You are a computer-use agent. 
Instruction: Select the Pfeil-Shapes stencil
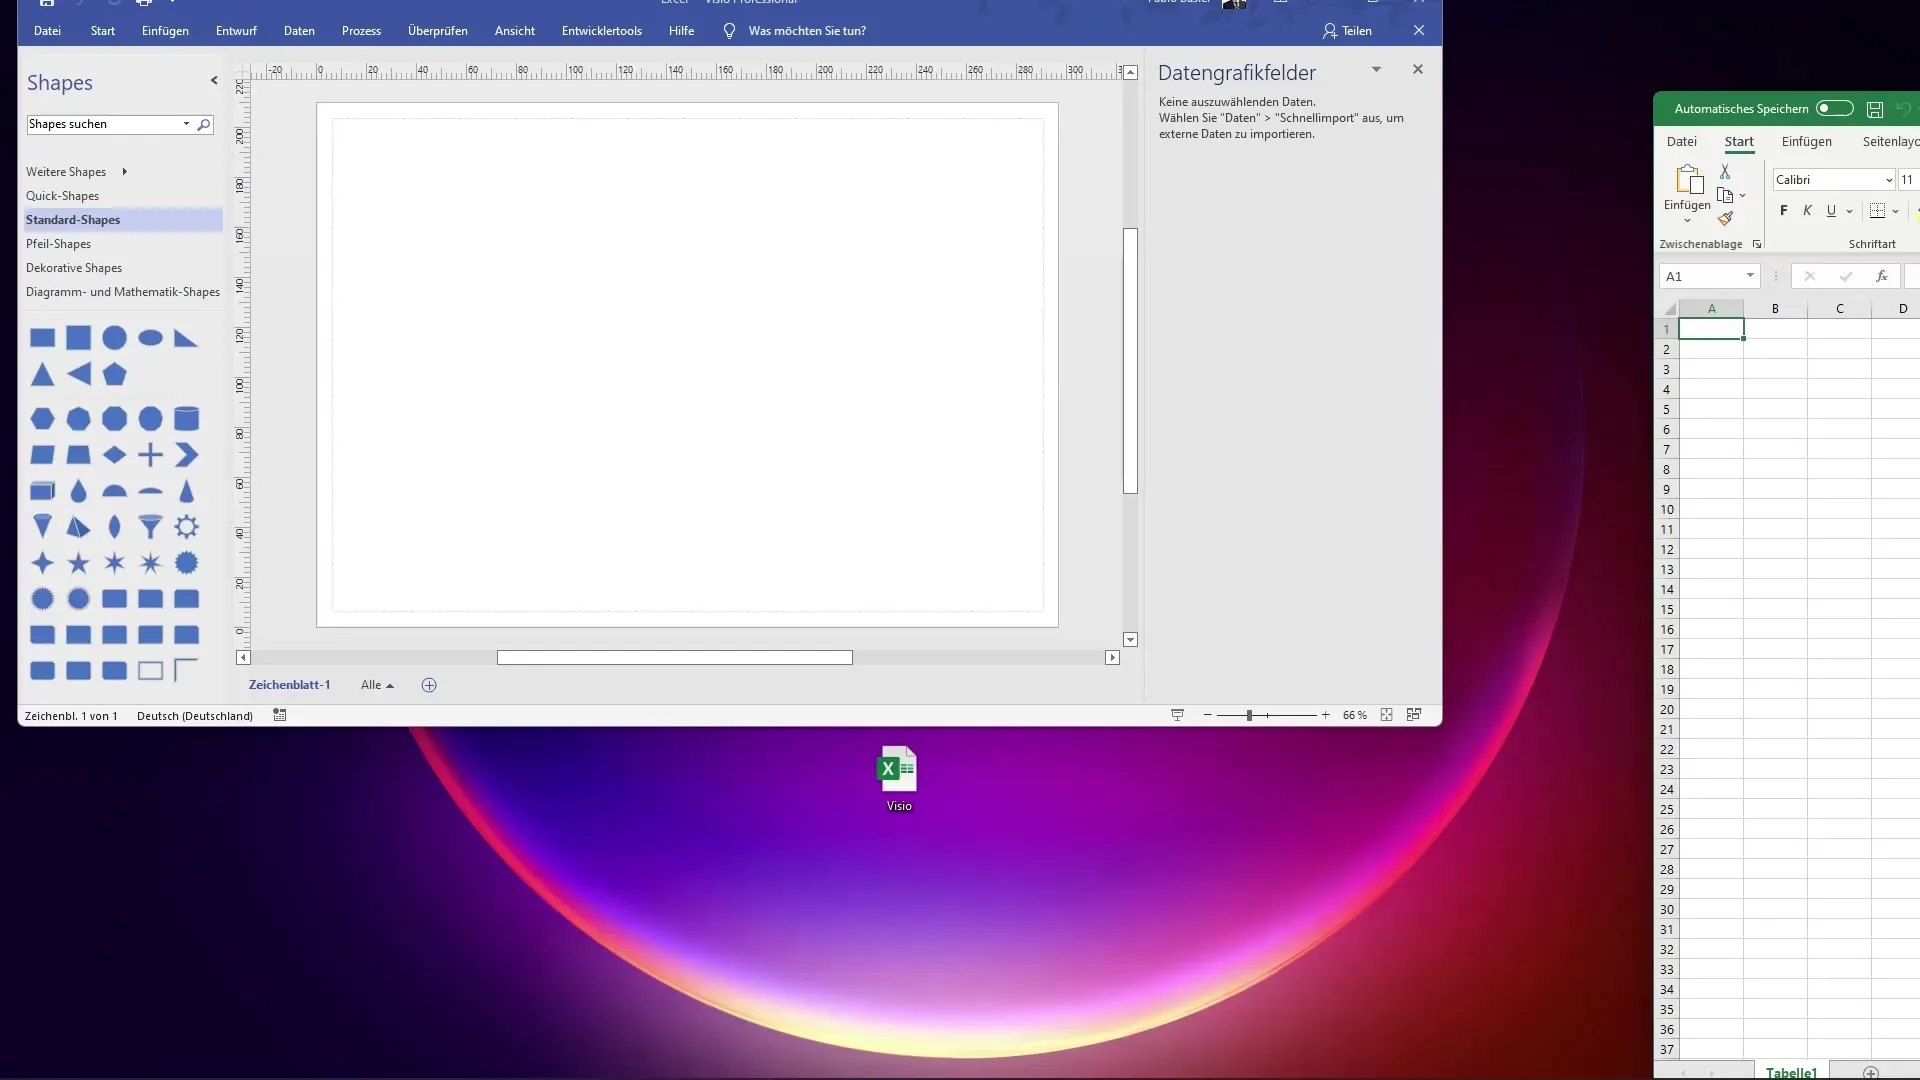(x=58, y=244)
